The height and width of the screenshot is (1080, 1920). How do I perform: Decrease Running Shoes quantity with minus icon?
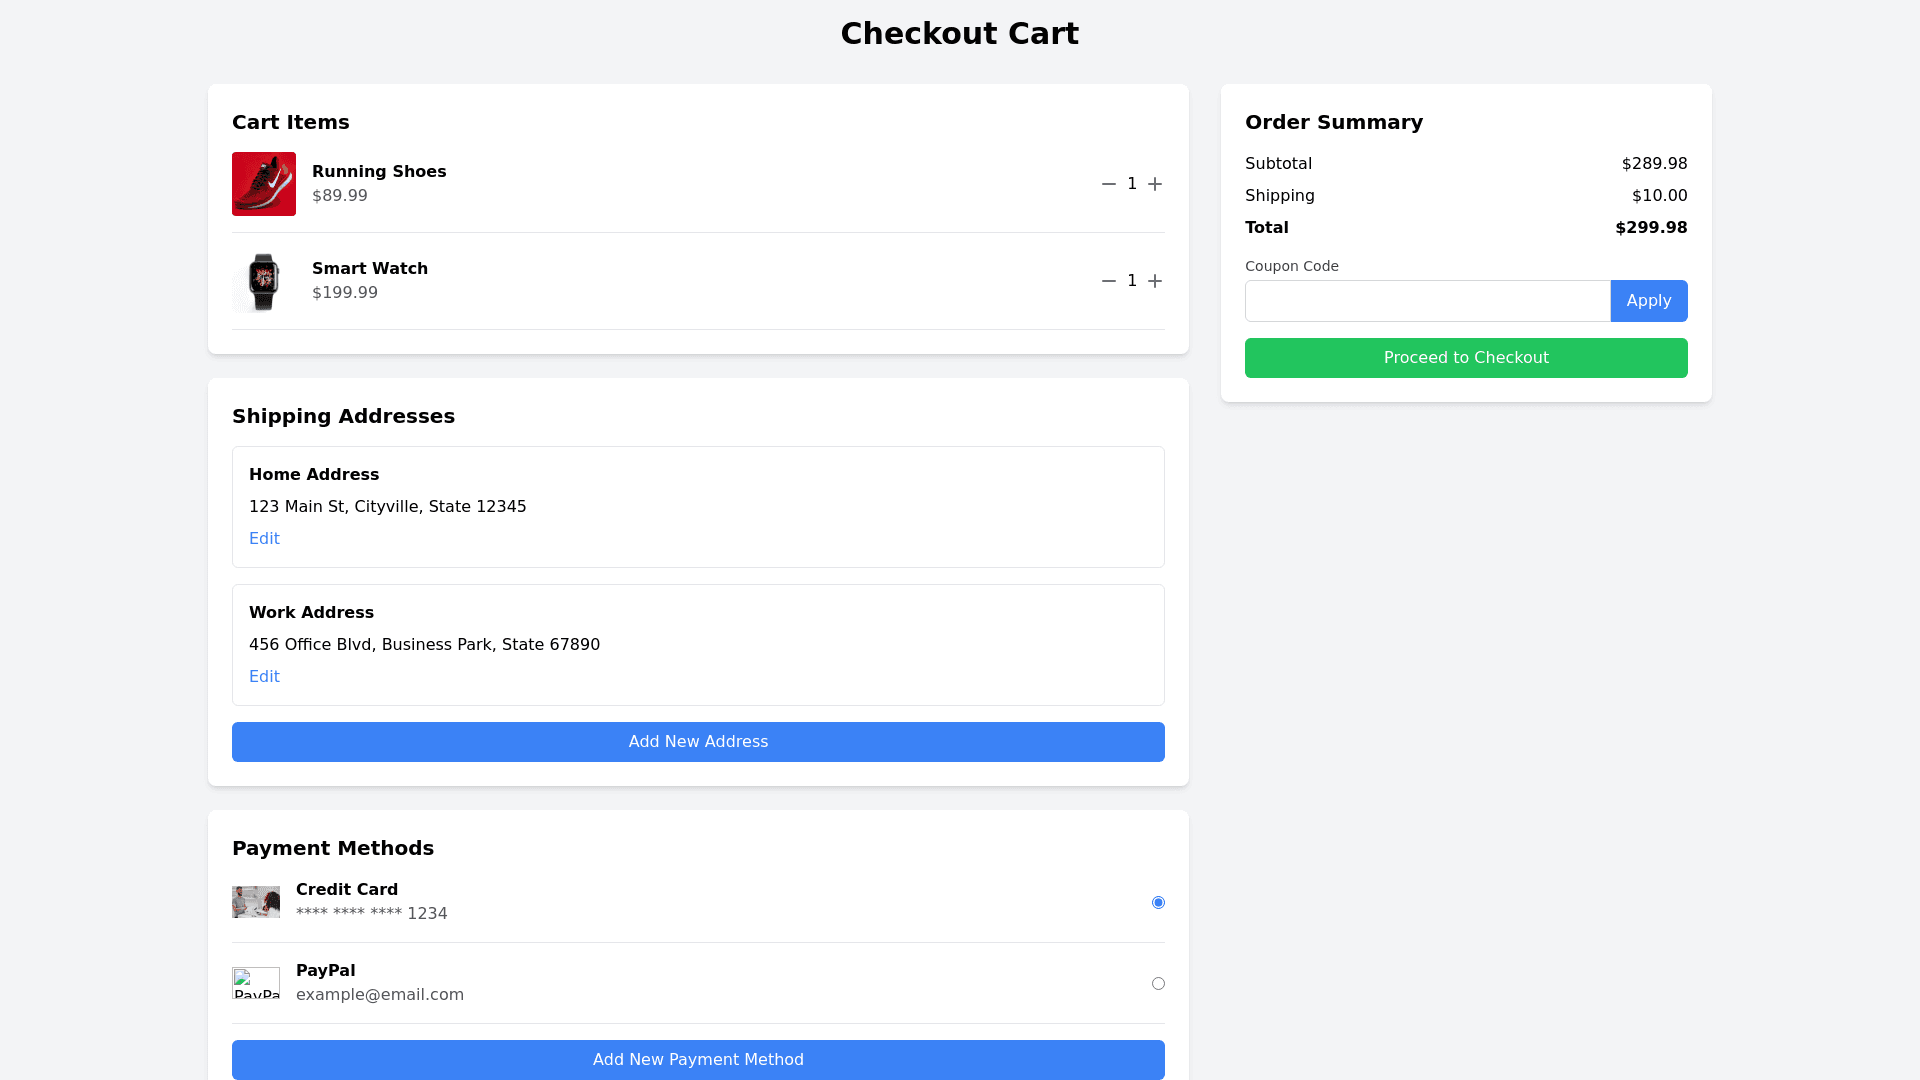1108,184
